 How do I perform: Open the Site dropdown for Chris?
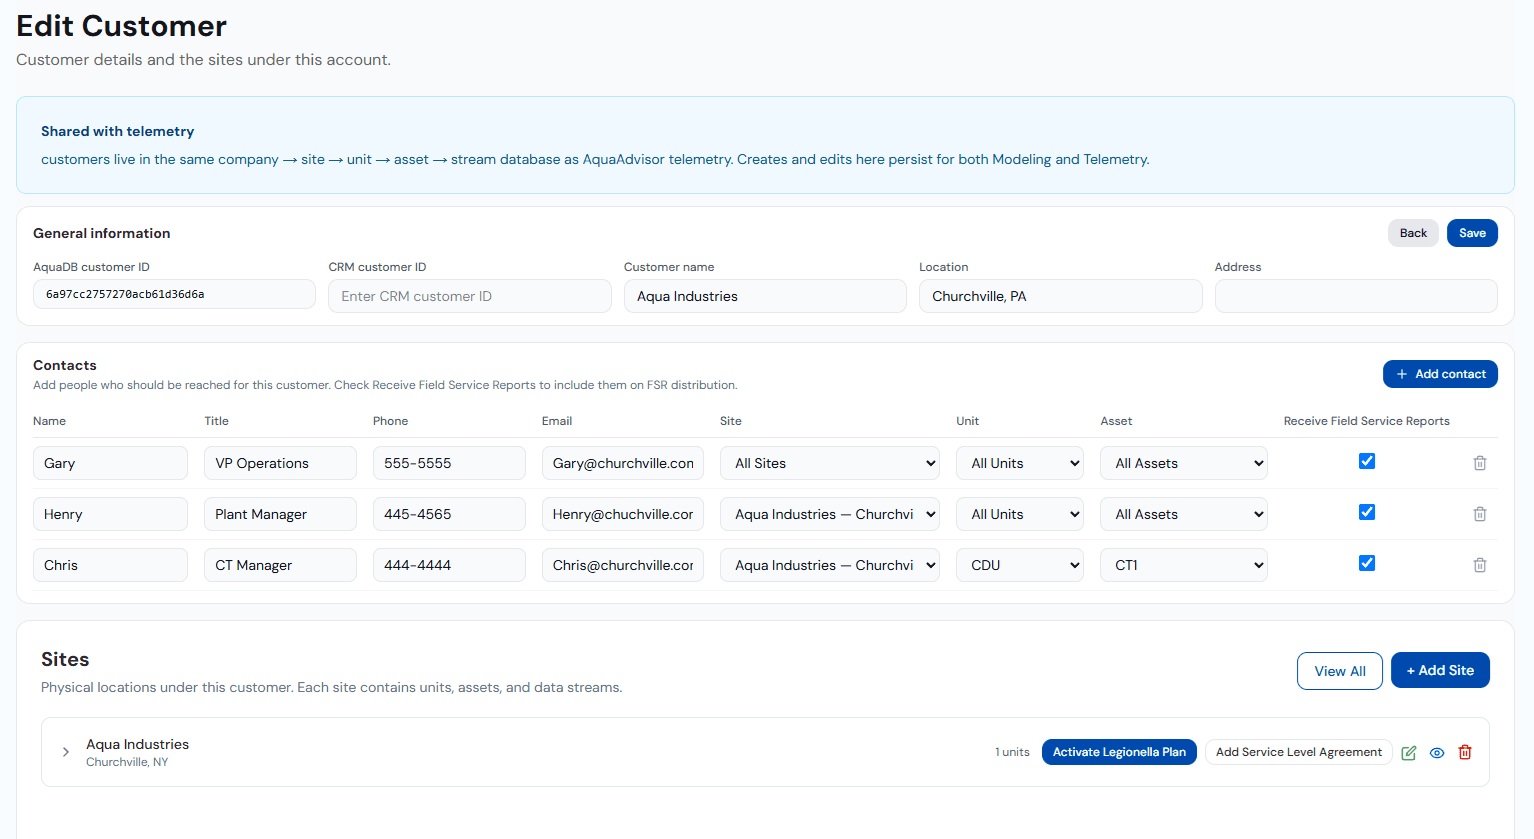pyautogui.click(x=830, y=565)
